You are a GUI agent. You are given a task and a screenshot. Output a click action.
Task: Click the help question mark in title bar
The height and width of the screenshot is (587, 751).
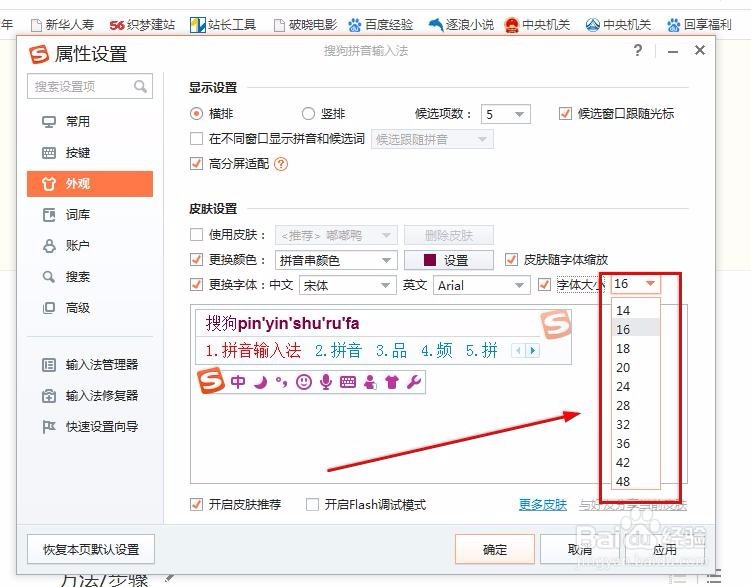point(637,50)
